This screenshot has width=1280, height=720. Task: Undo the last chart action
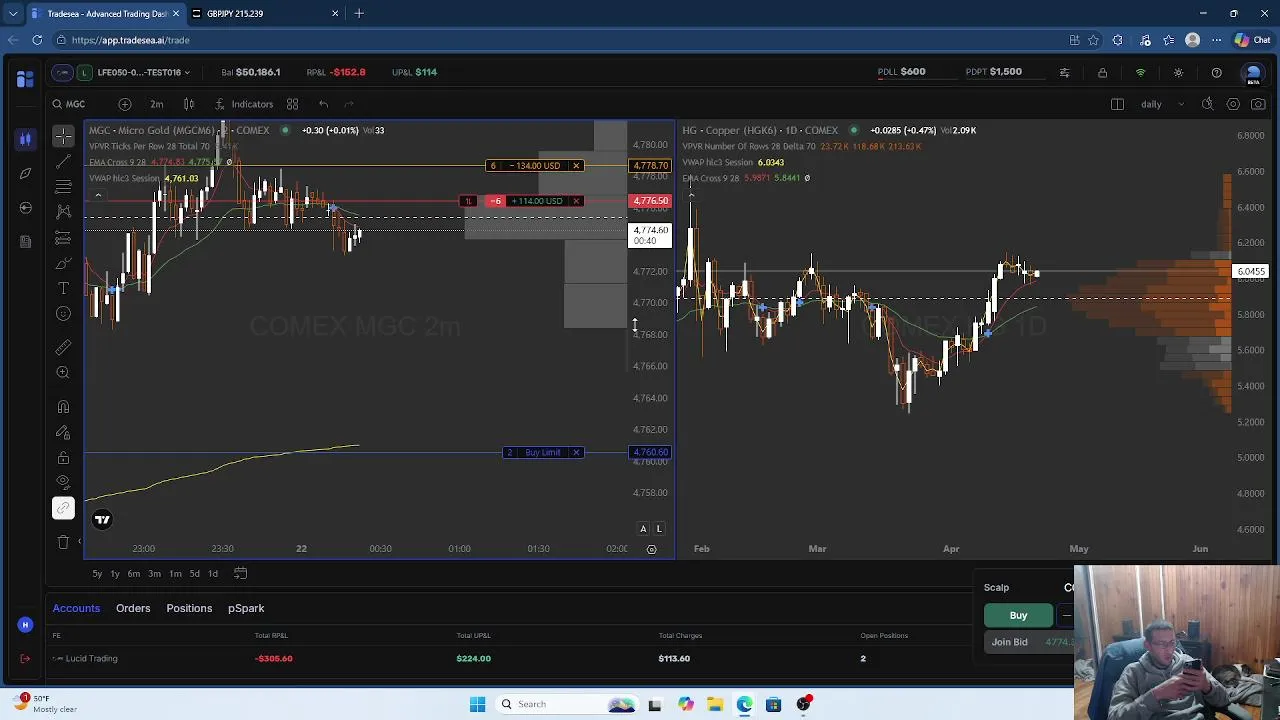[x=323, y=104]
